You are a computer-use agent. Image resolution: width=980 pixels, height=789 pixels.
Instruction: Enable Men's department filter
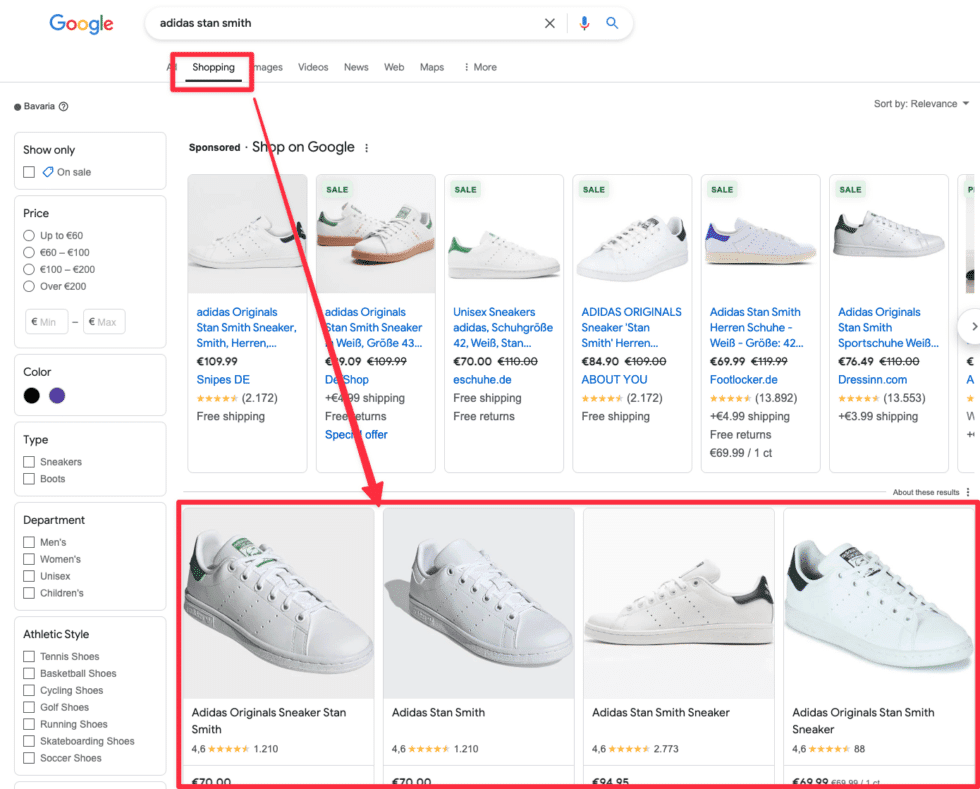[29, 542]
